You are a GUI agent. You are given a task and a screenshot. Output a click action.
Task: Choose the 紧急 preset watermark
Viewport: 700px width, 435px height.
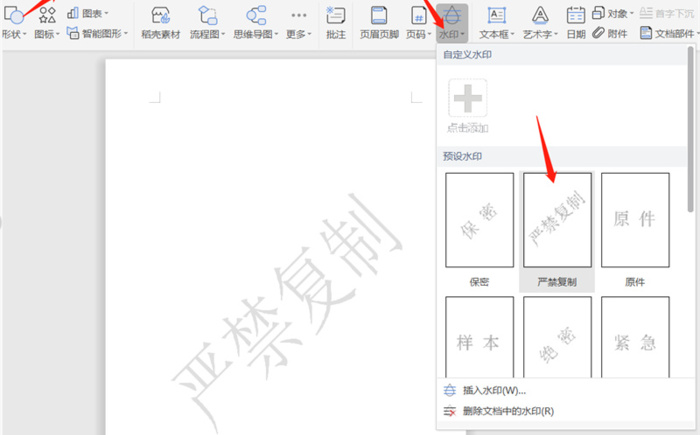pyautogui.click(x=635, y=337)
